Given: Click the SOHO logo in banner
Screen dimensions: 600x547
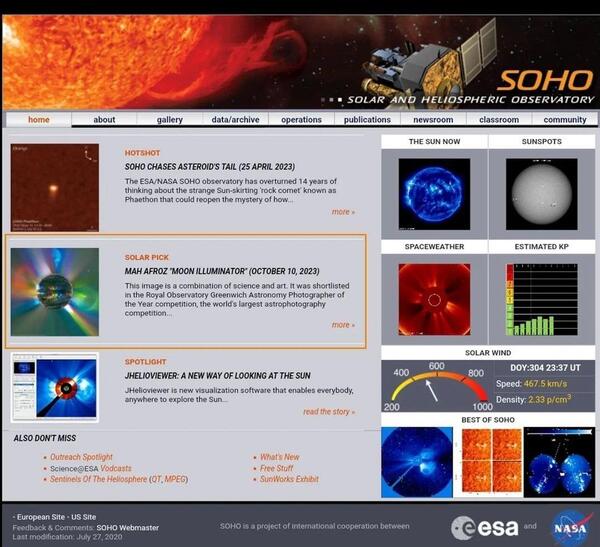Looking at the screenshot, I should 545,81.
